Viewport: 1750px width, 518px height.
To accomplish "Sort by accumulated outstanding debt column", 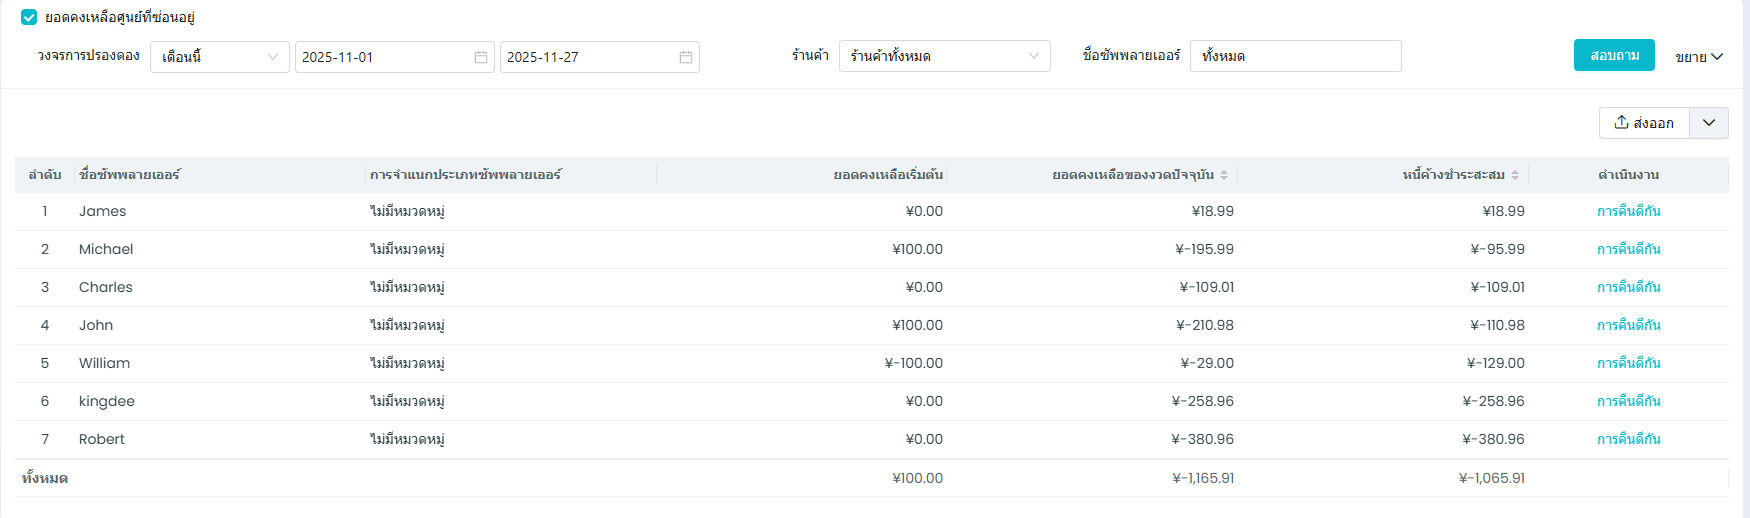I will tap(1515, 175).
